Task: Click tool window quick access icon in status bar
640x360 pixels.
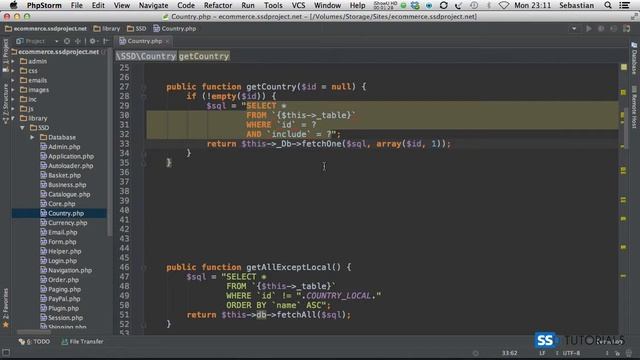Action: [6, 353]
